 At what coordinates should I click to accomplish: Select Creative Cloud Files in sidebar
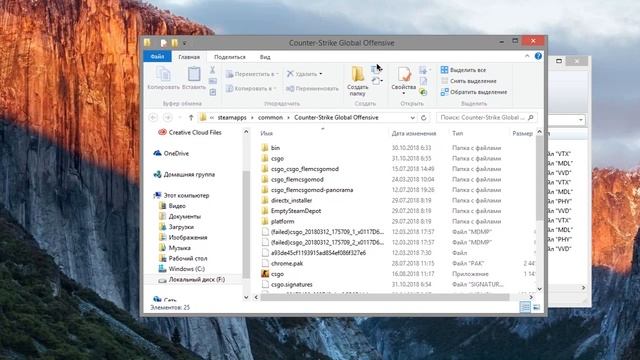tap(190, 132)
